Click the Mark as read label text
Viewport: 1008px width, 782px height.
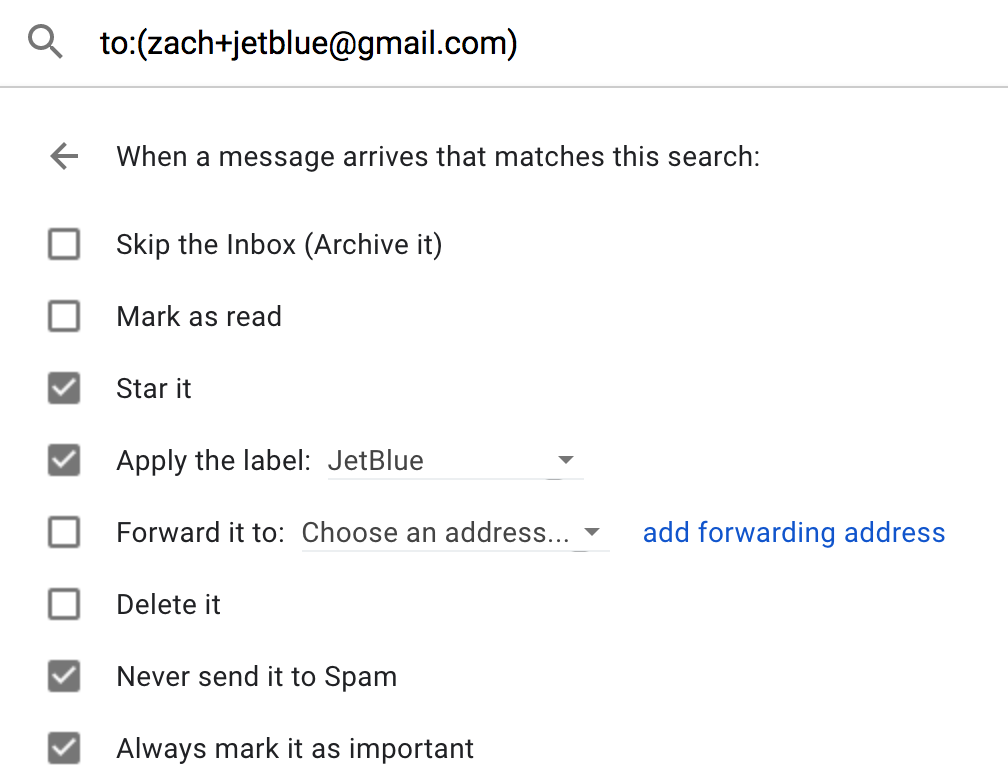click(x=199, y=316)
